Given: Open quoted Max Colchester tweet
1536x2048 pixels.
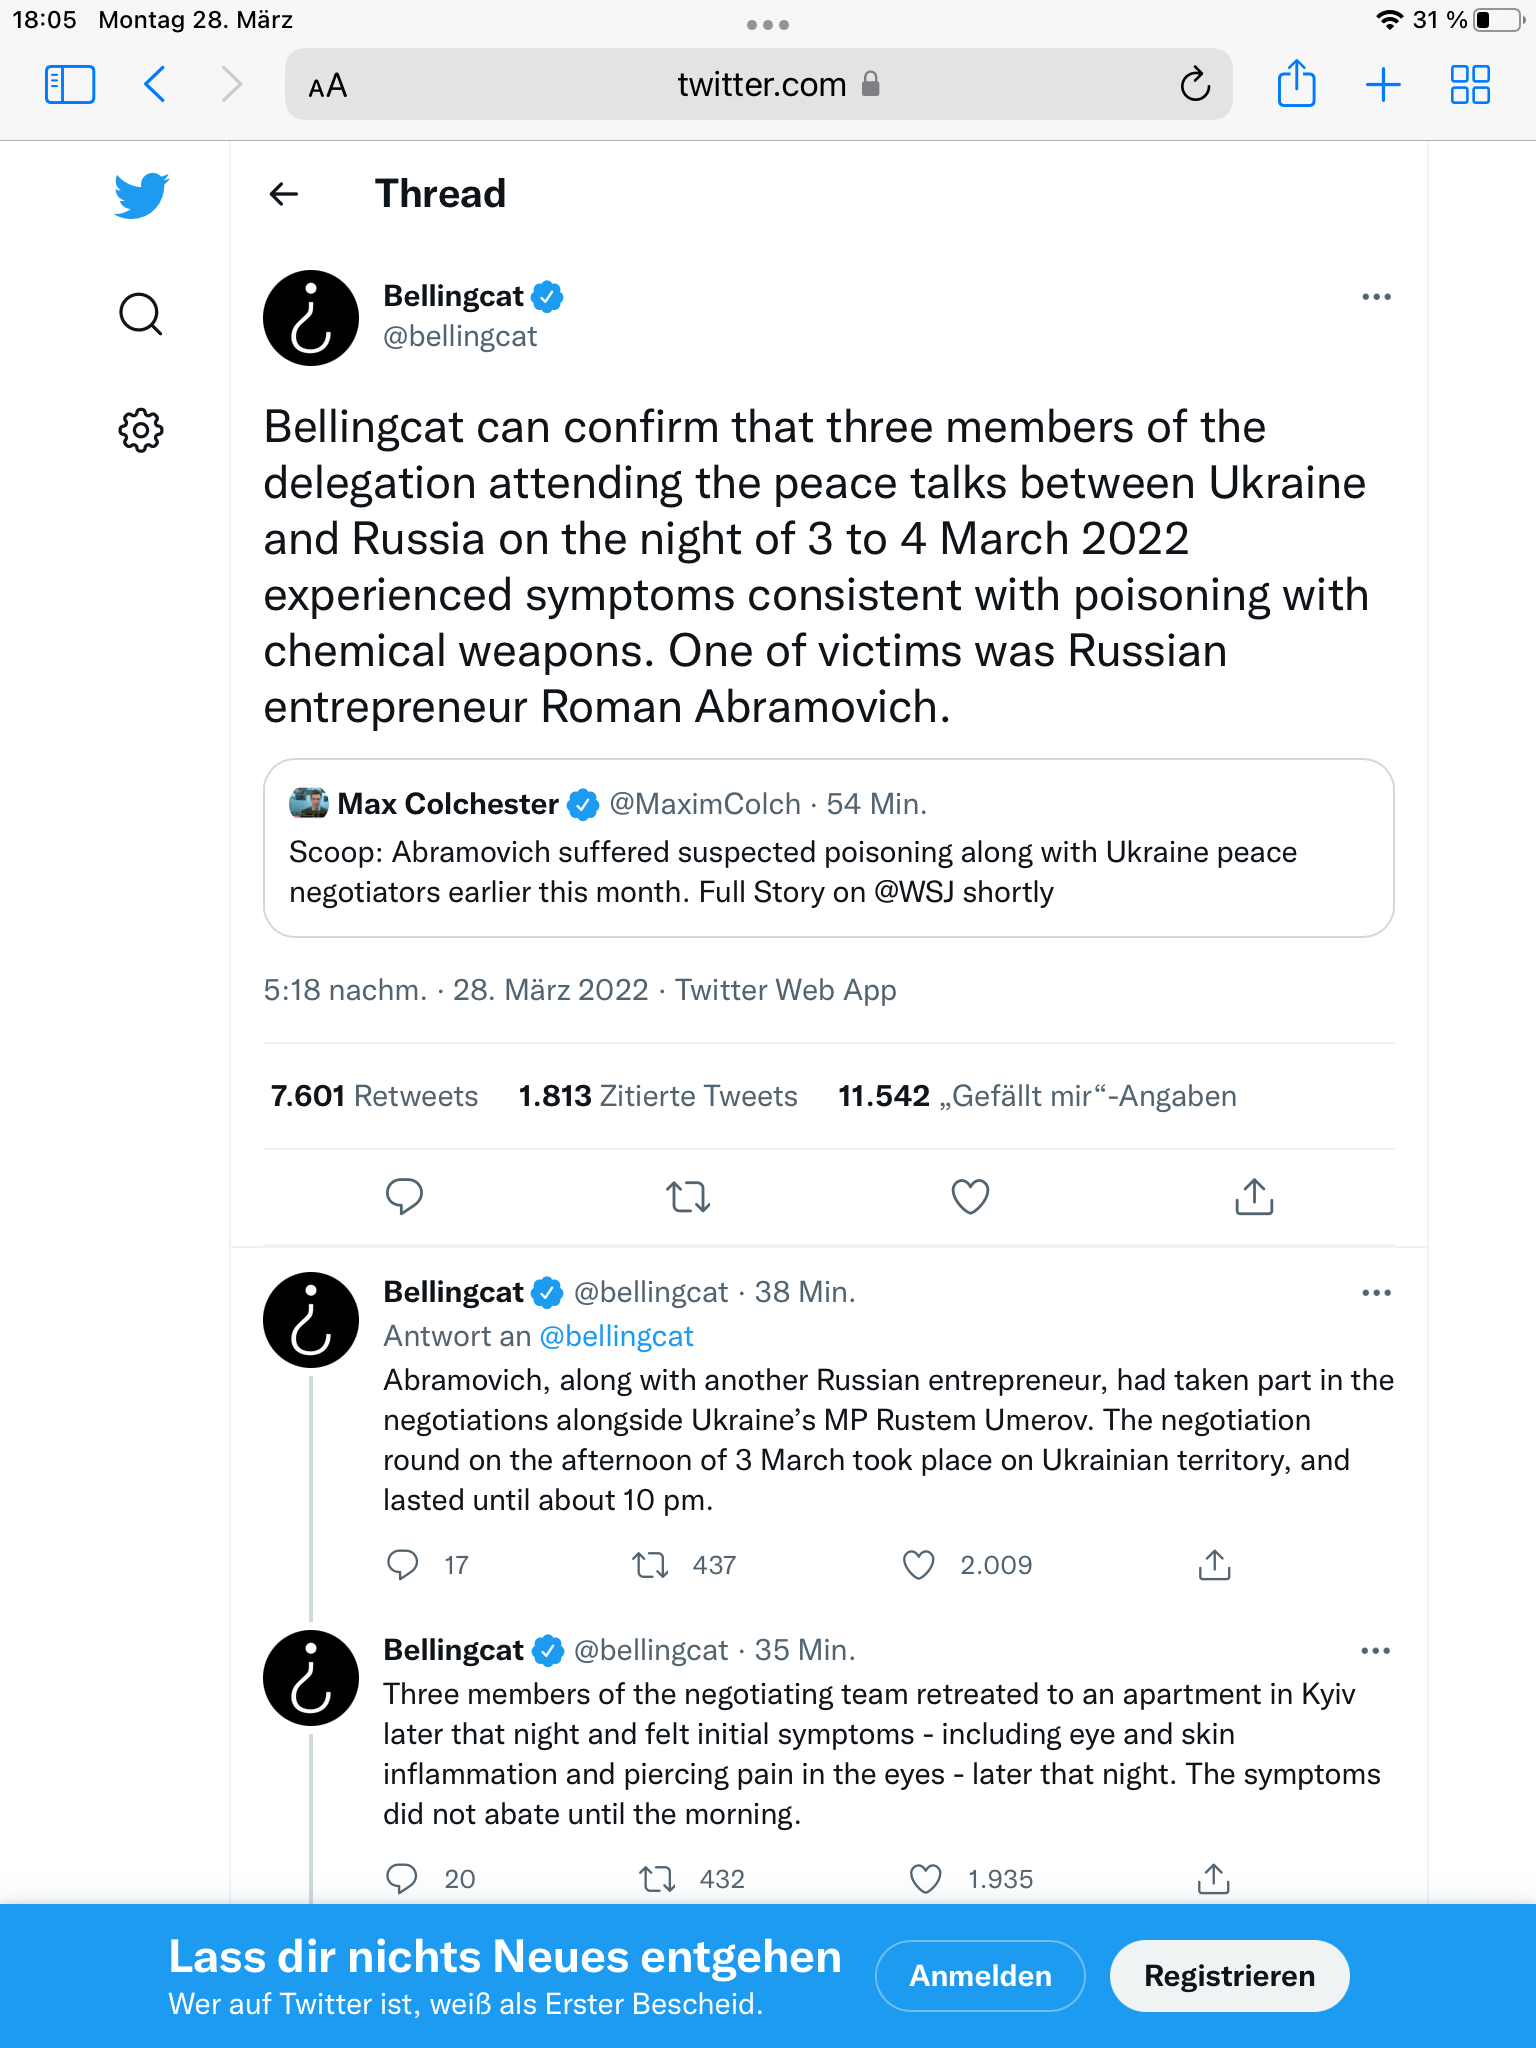Looking at the screenshot, I should 828,848.
